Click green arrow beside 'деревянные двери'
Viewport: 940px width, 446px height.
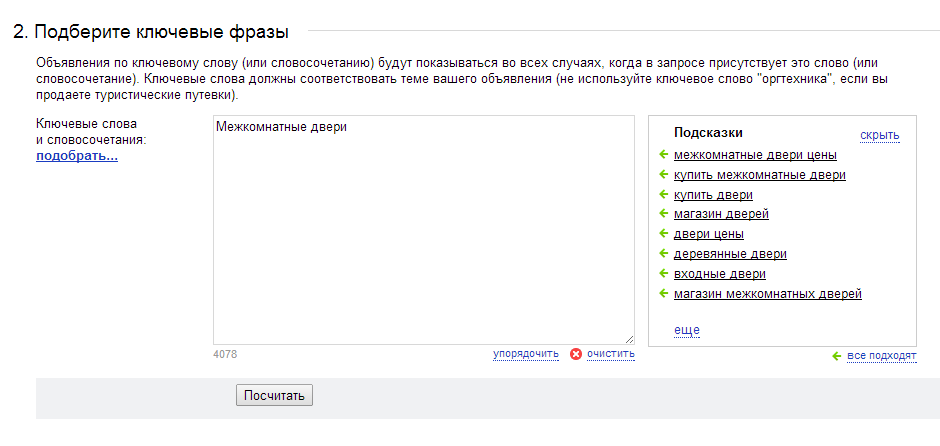click(664, 253)
